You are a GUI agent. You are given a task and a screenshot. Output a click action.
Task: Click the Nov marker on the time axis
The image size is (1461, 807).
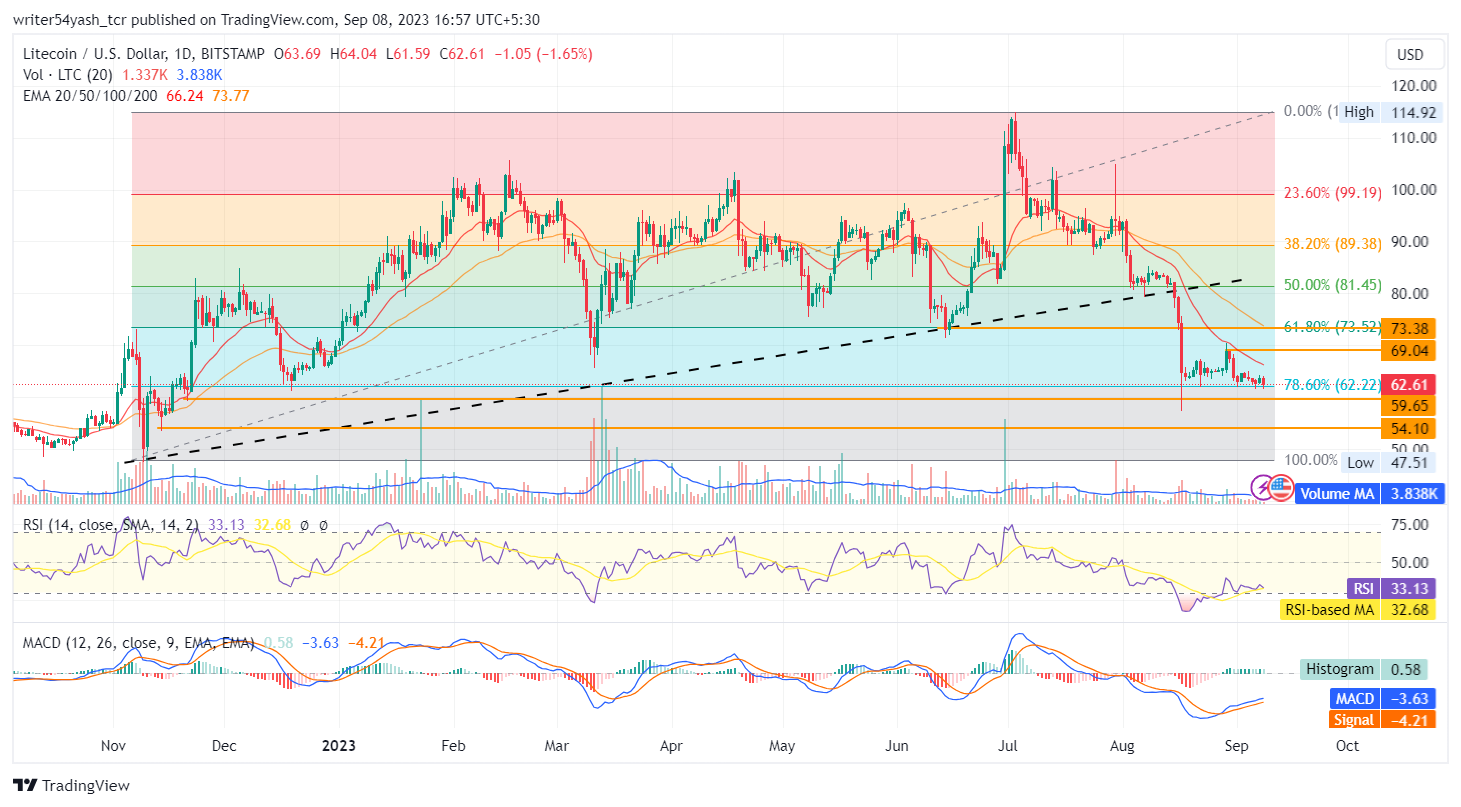click(113, 746)
